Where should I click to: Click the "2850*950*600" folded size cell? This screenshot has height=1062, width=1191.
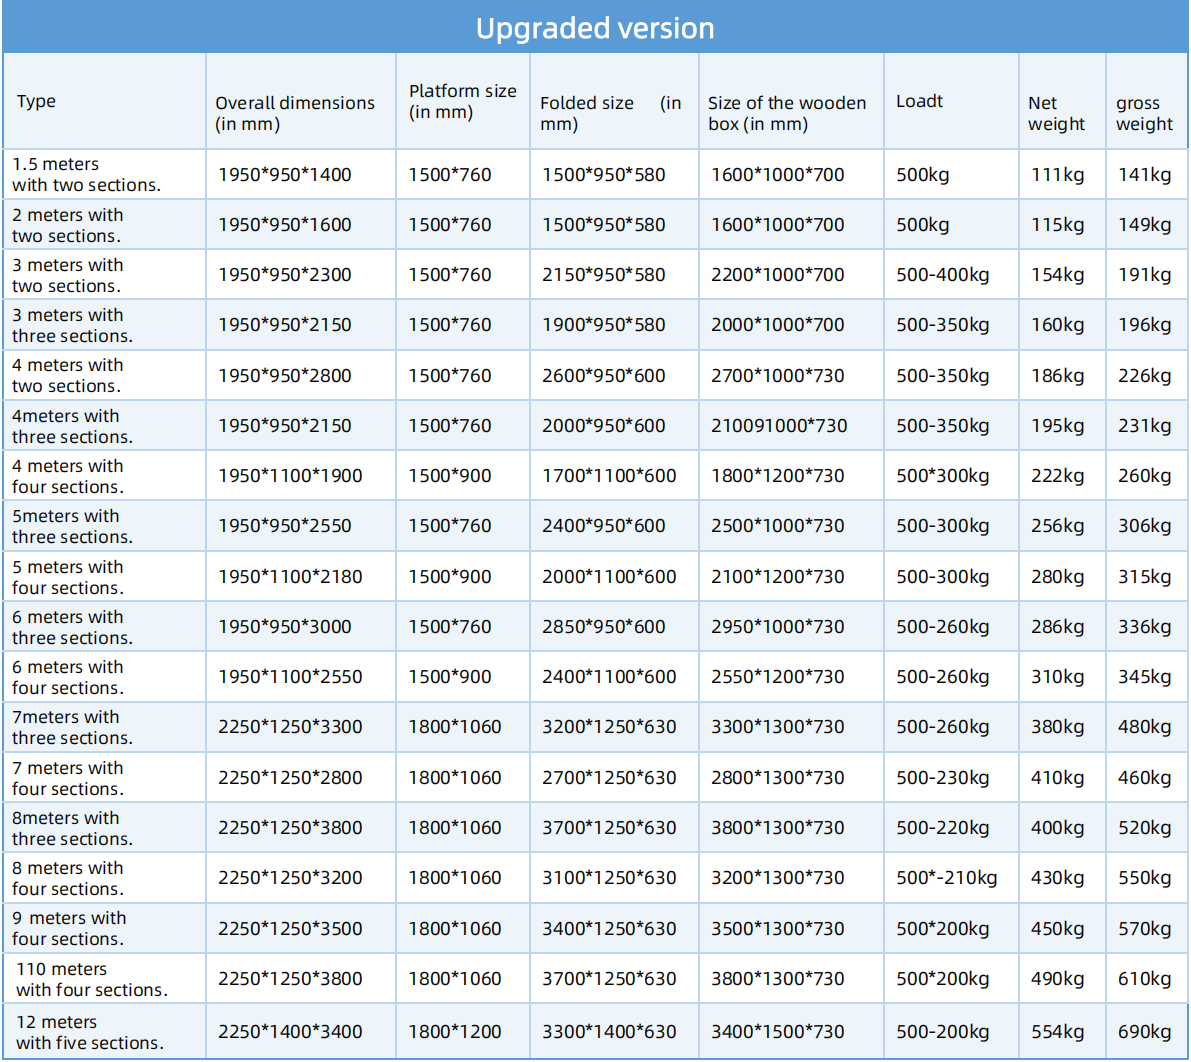coord(603,627)
